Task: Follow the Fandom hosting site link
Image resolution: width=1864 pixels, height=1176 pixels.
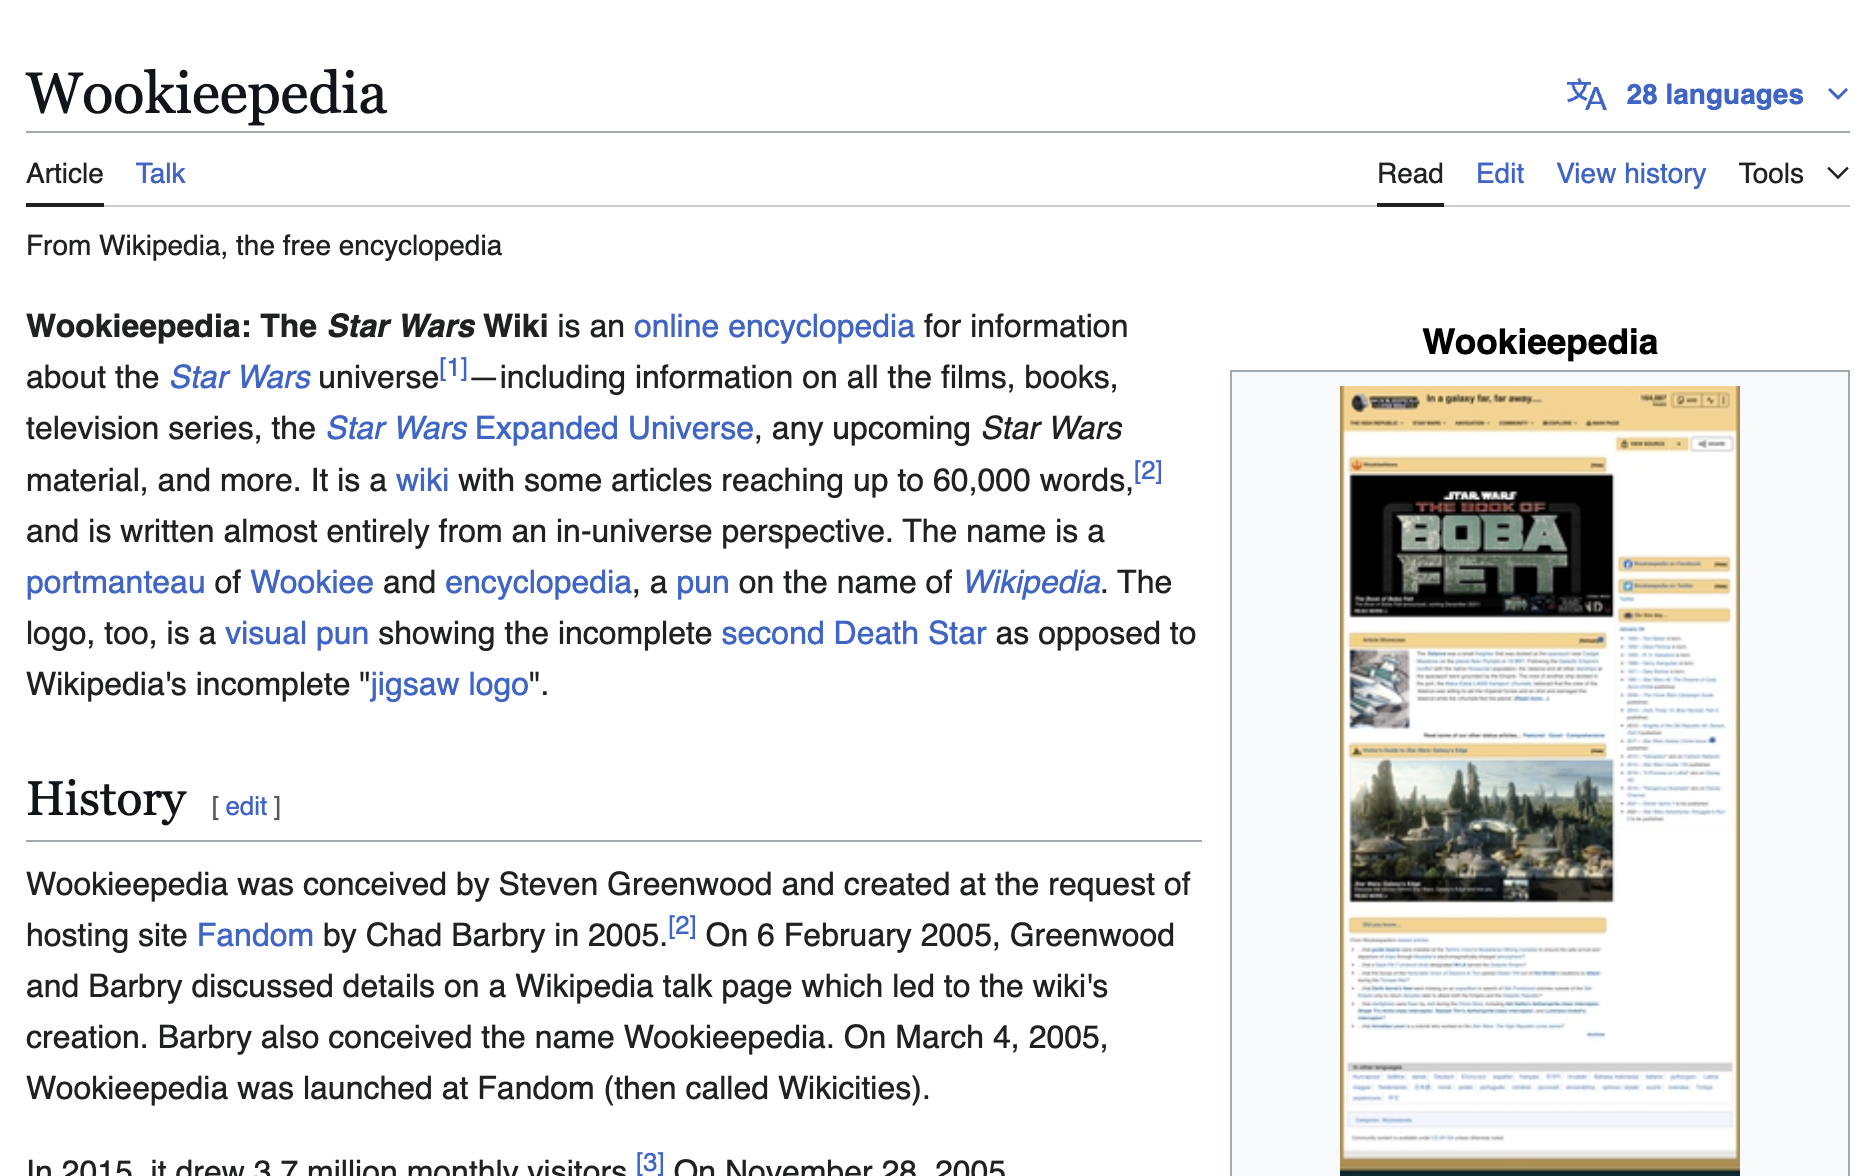Action: tap(255, 936)
